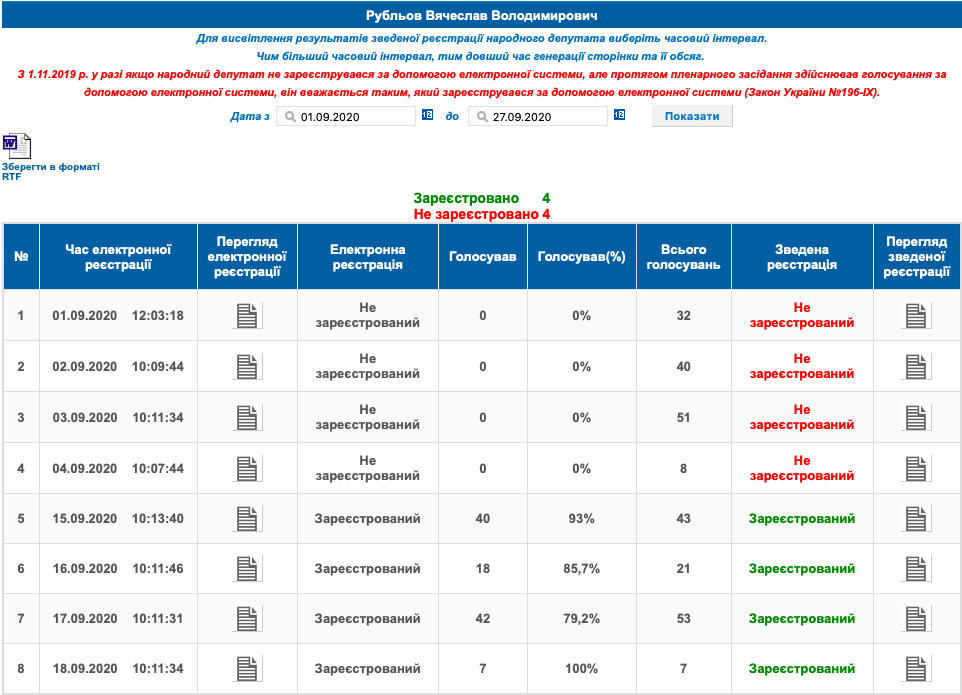Focus the start date field 01.09.2020
962x695 pixels.
352,117
